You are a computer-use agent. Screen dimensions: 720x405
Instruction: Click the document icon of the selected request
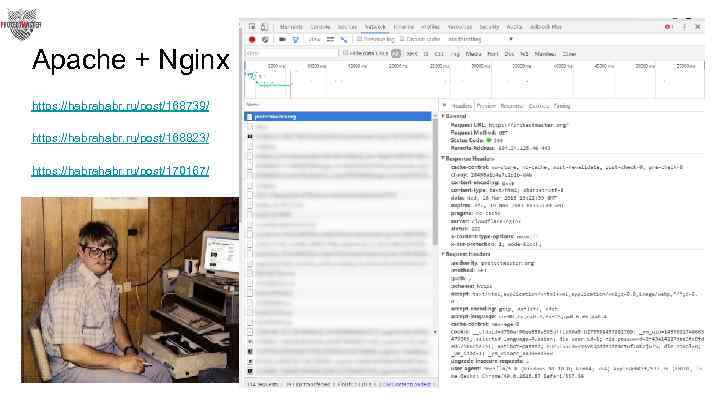[249, 117]
